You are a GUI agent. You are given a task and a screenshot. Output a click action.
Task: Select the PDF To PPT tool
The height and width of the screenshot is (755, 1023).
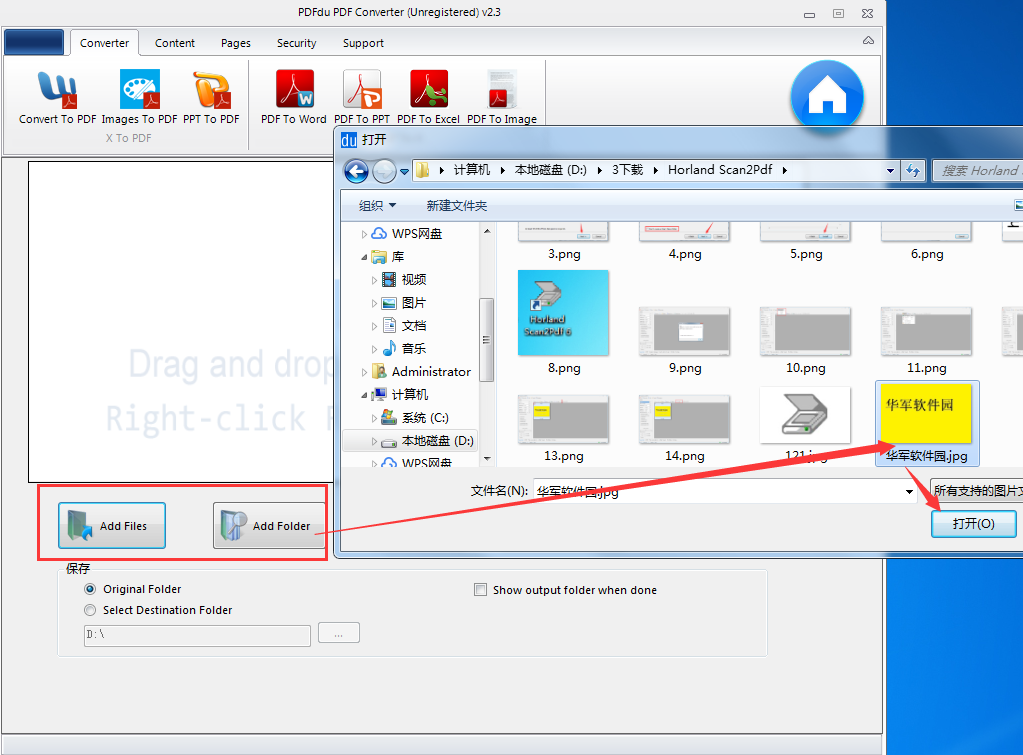click(362, 95)
